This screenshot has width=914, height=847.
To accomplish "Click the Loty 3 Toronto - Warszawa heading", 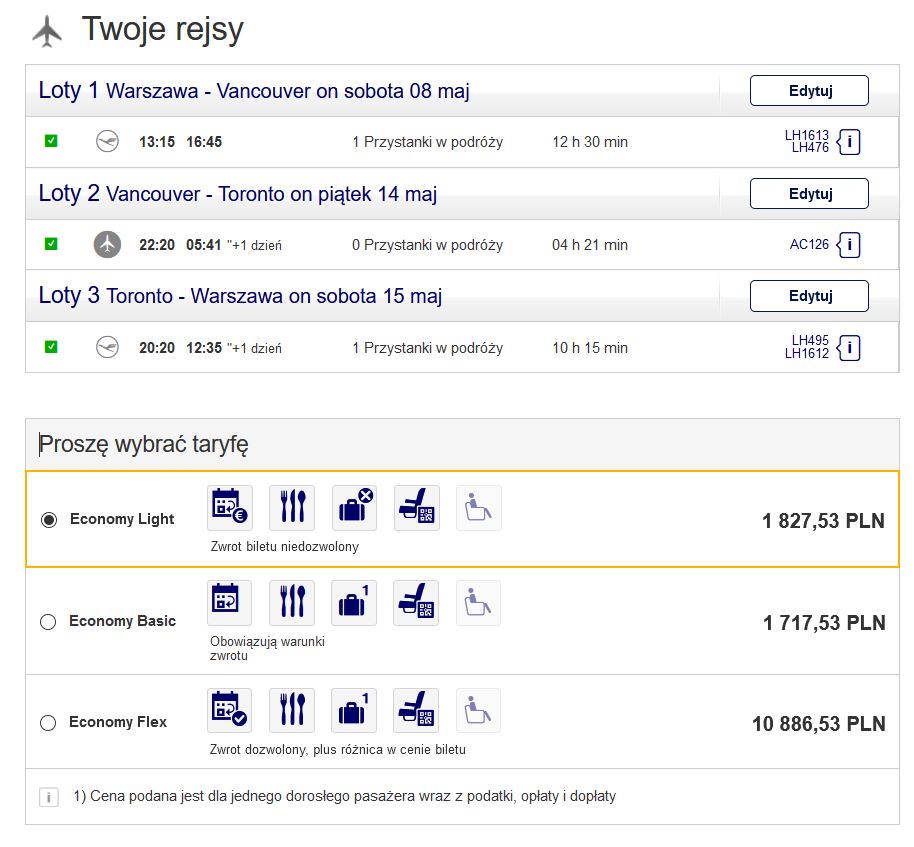I will tap(240, 296).
